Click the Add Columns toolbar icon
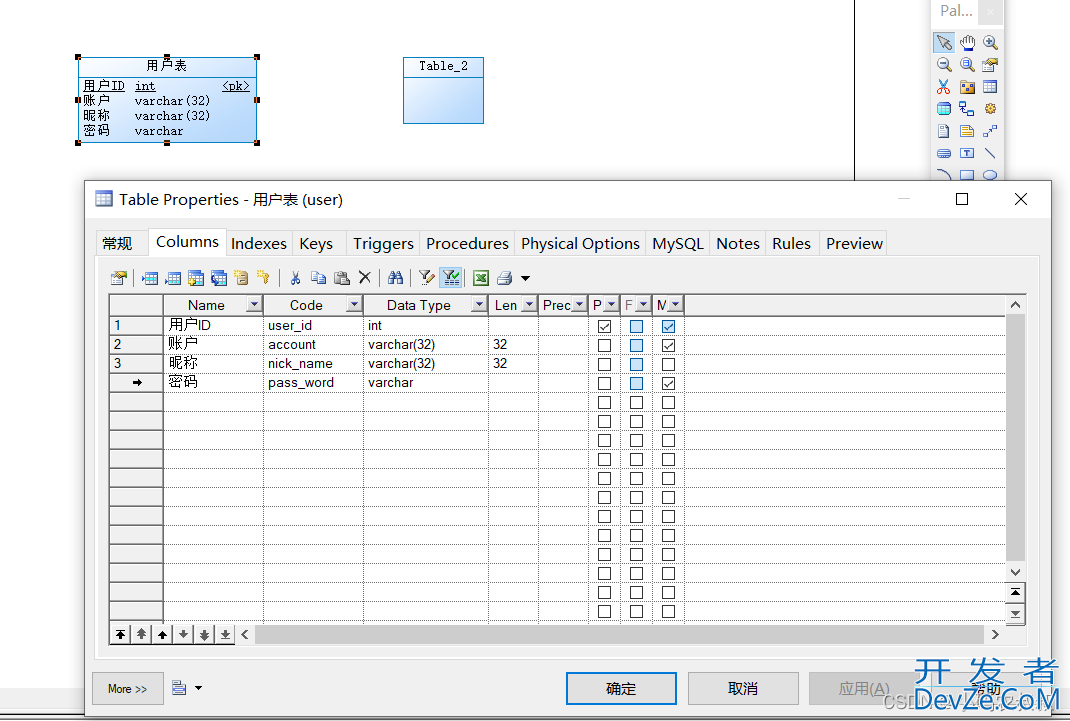 click(x=196, y=278)
